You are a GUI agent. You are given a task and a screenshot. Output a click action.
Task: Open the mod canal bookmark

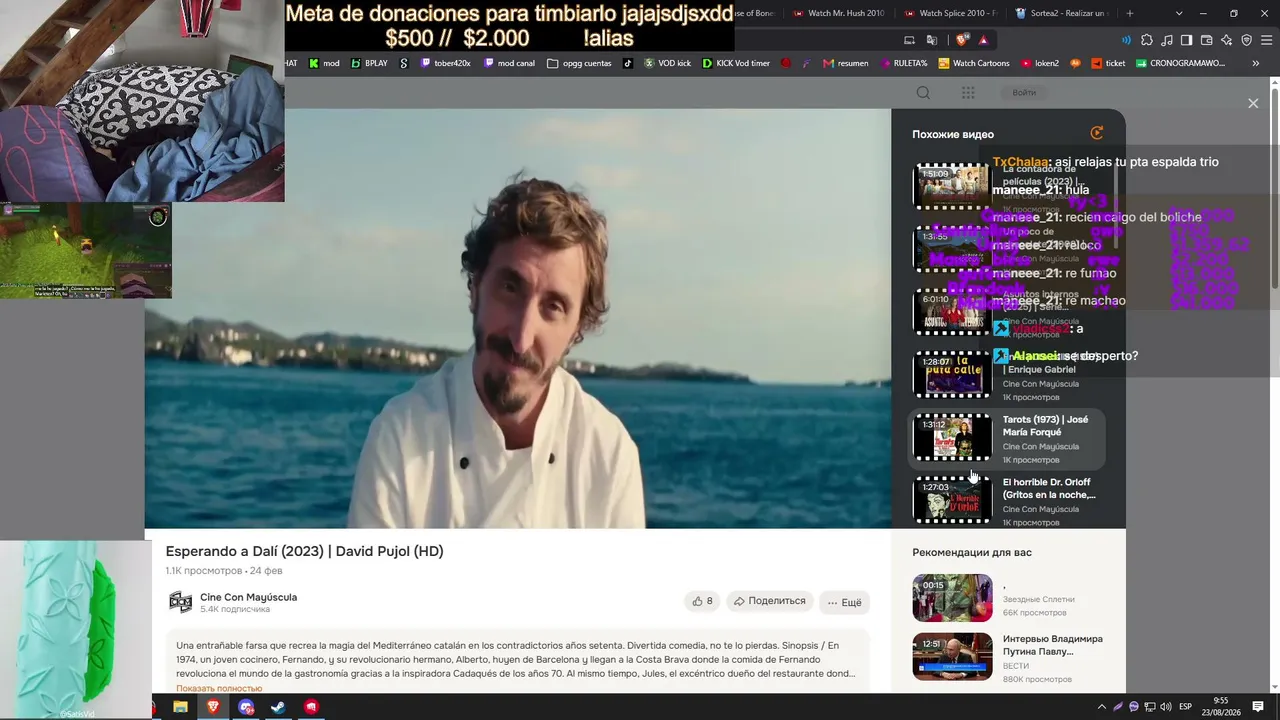click(x=509, y=63)
